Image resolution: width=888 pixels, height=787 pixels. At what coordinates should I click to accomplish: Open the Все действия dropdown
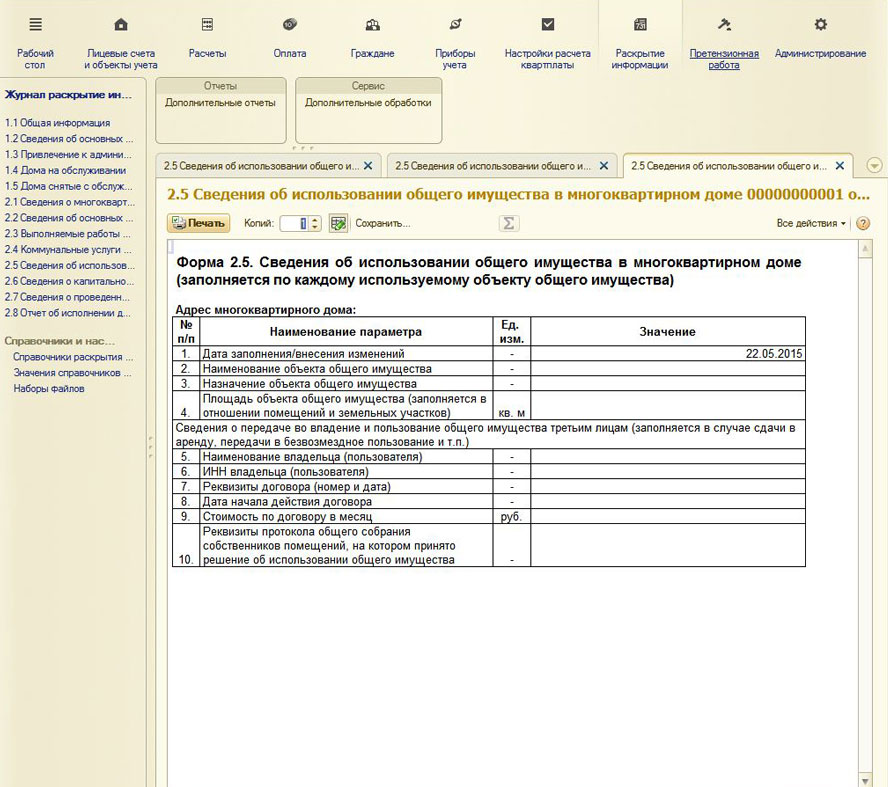[811, 223]
